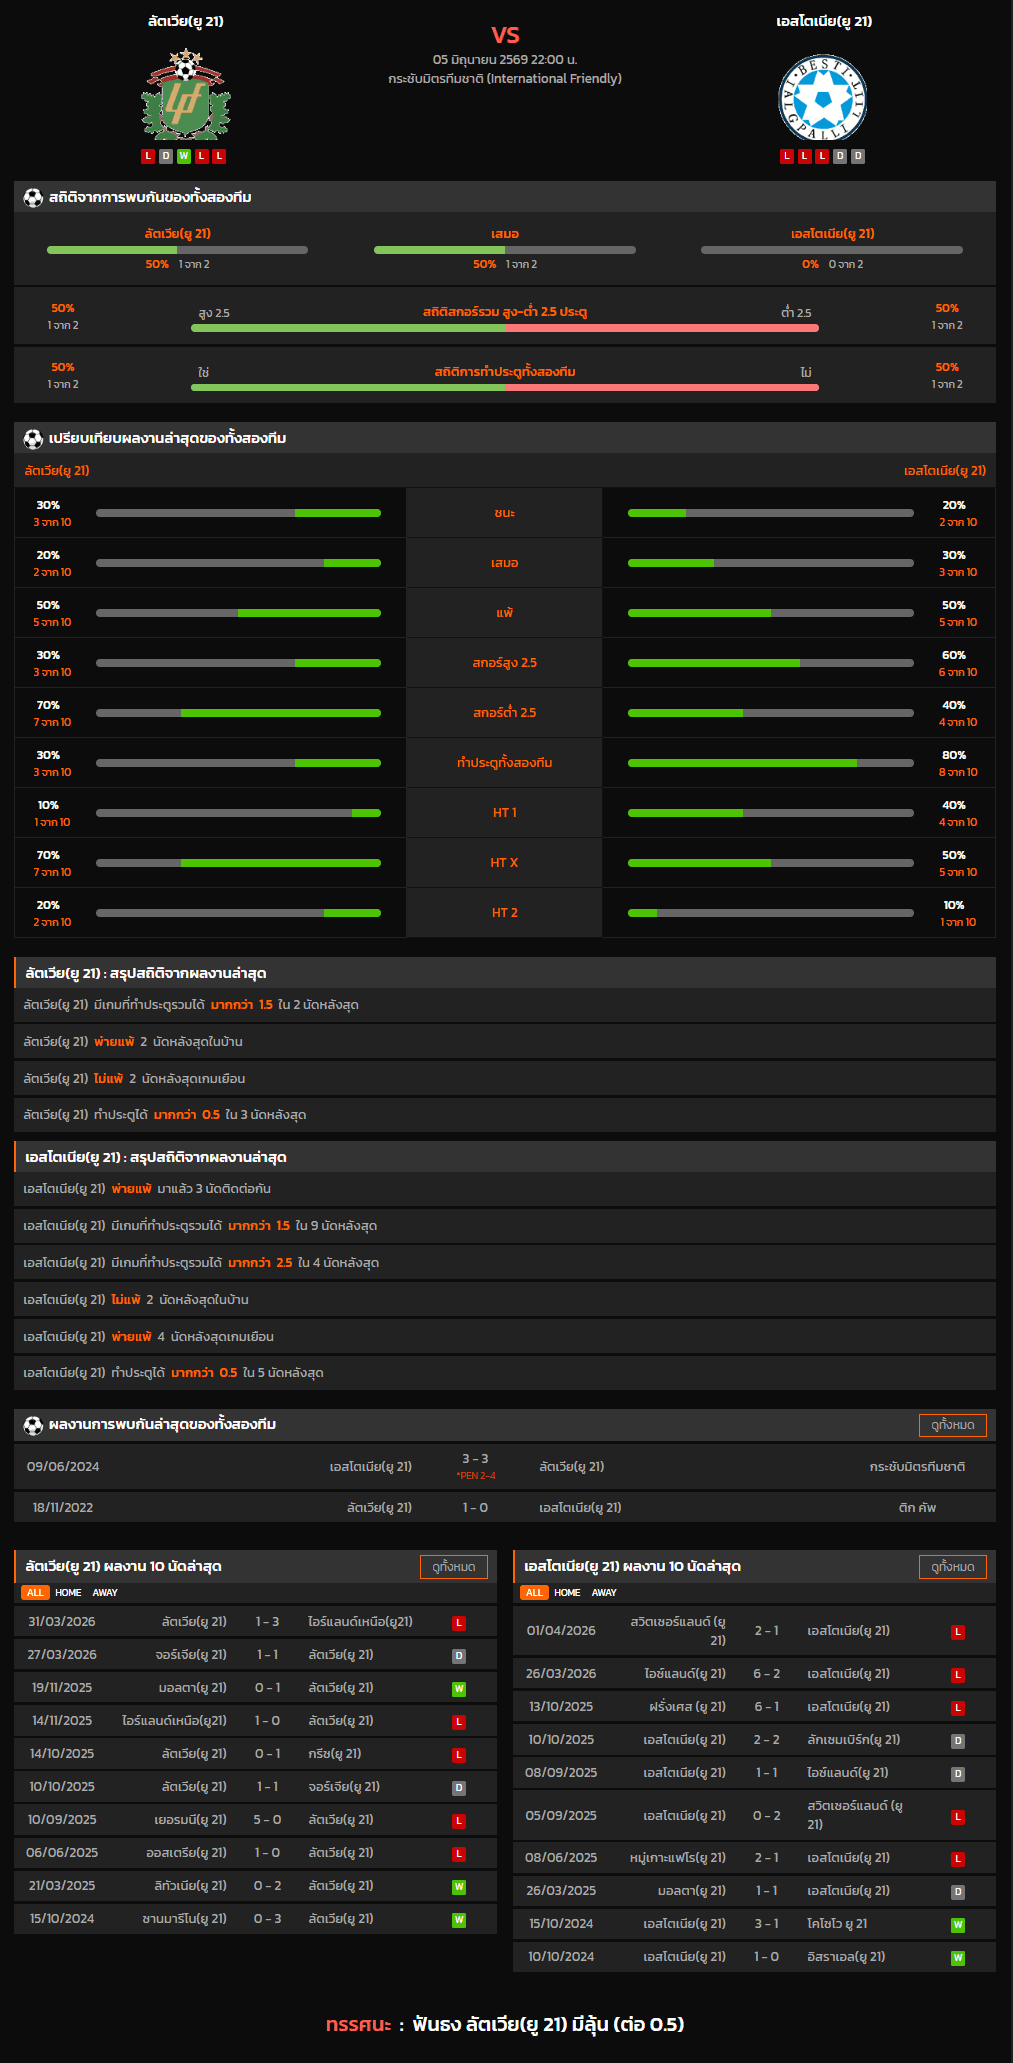
Task: Click Estonia U21 80% both-teams-score percentage
Action: pyautogui.click(x=954, y=755)
